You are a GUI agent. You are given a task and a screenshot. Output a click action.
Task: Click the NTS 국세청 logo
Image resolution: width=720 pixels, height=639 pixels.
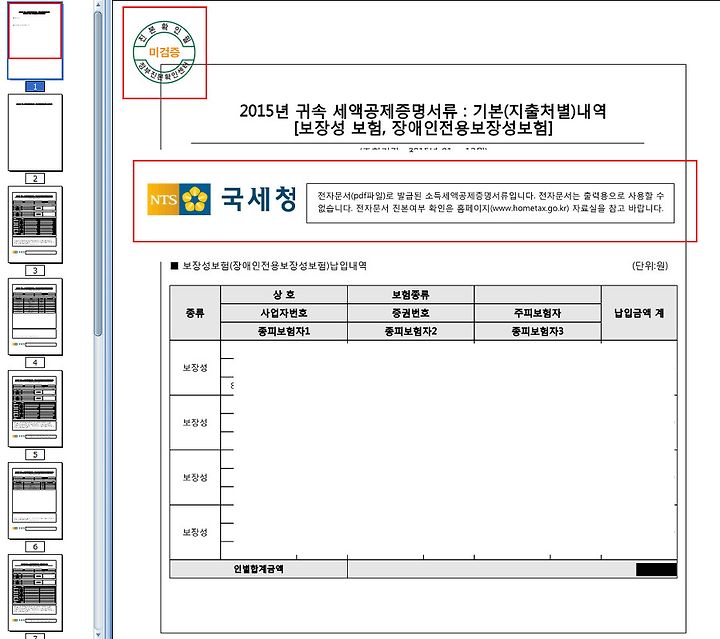coord(222,199)
